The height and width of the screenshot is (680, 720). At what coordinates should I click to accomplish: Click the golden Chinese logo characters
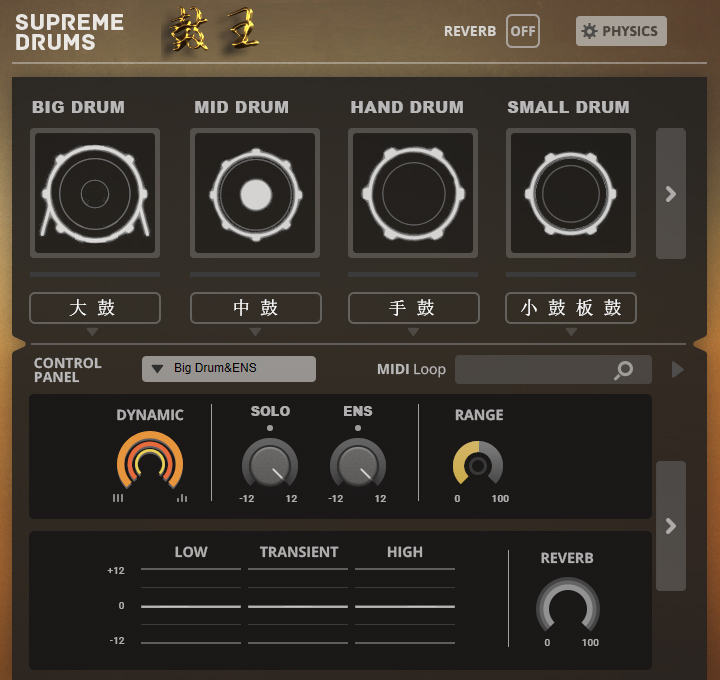[x=214, y=29]
